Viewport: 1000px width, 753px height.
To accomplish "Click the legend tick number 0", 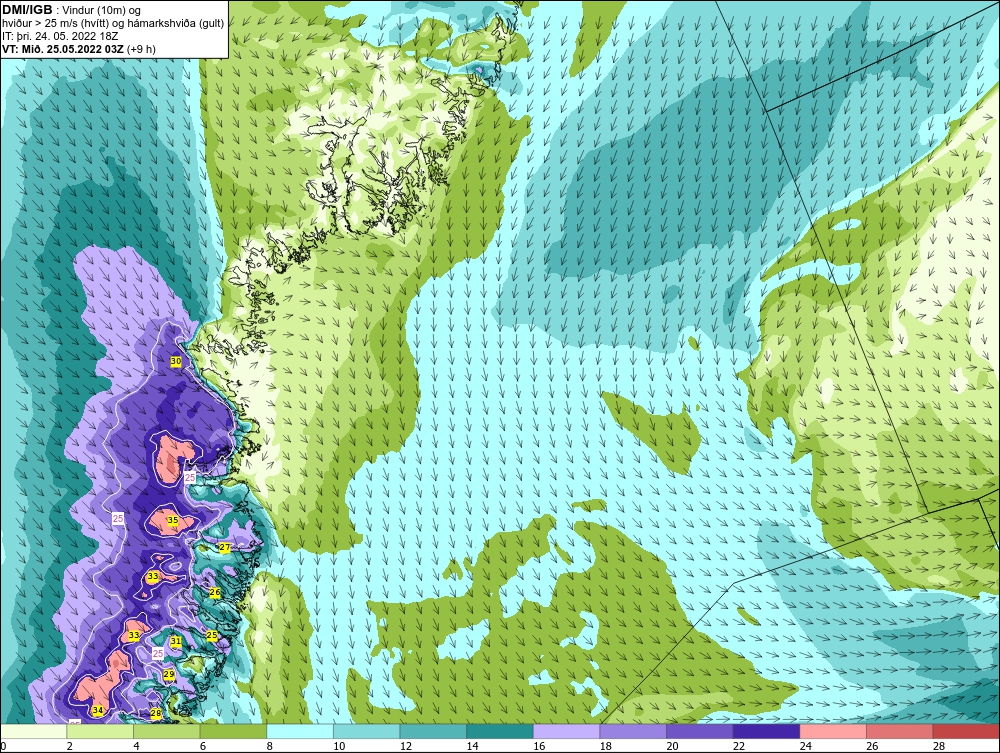I will (3, 746).
